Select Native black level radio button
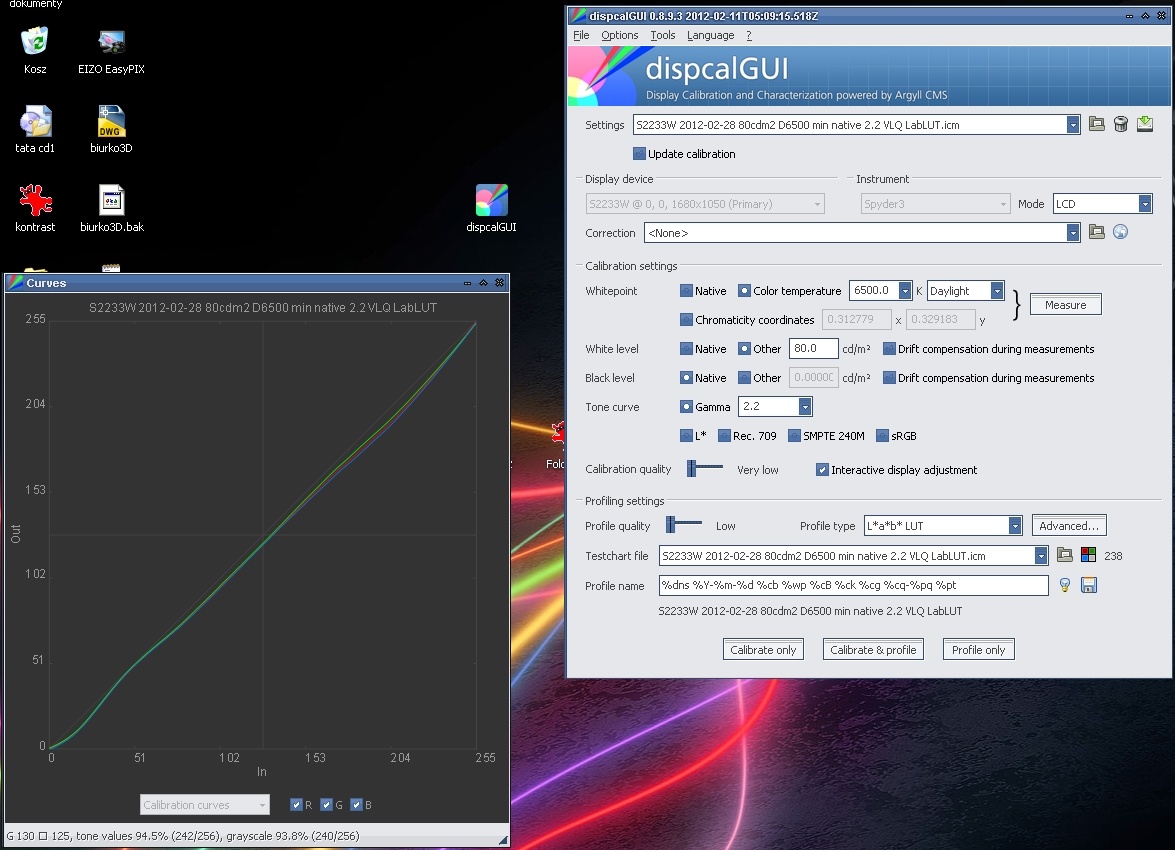 coord(686,378)
